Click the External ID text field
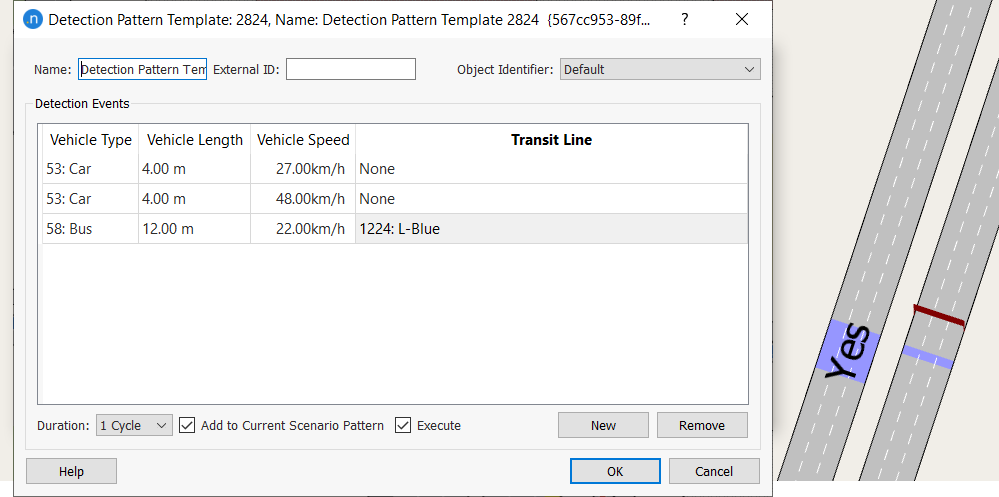This screenshot has height=497, width=999. 350,69
